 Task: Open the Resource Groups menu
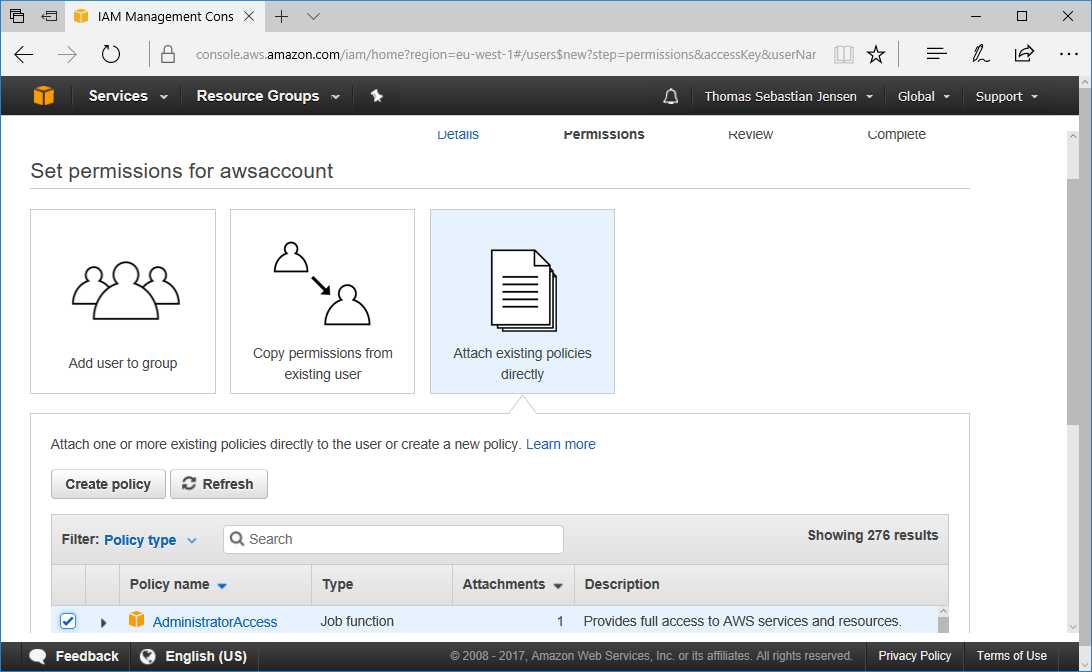[x=267, y=96]
